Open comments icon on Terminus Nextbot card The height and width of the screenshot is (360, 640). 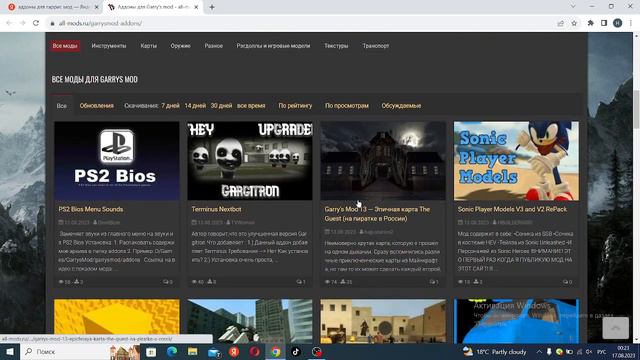(x=300, y=282)
